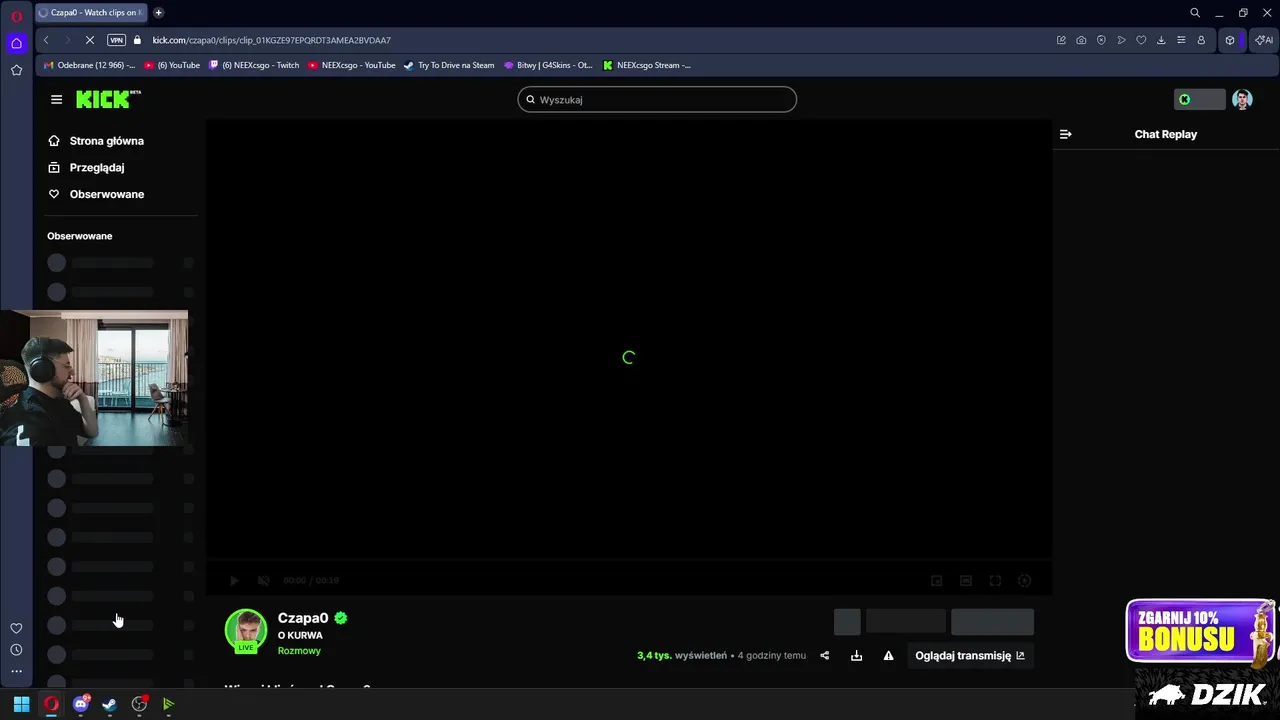Stop the page from loading
Viewport: 1280px width, 720px height.
click(x=89, y=40)
